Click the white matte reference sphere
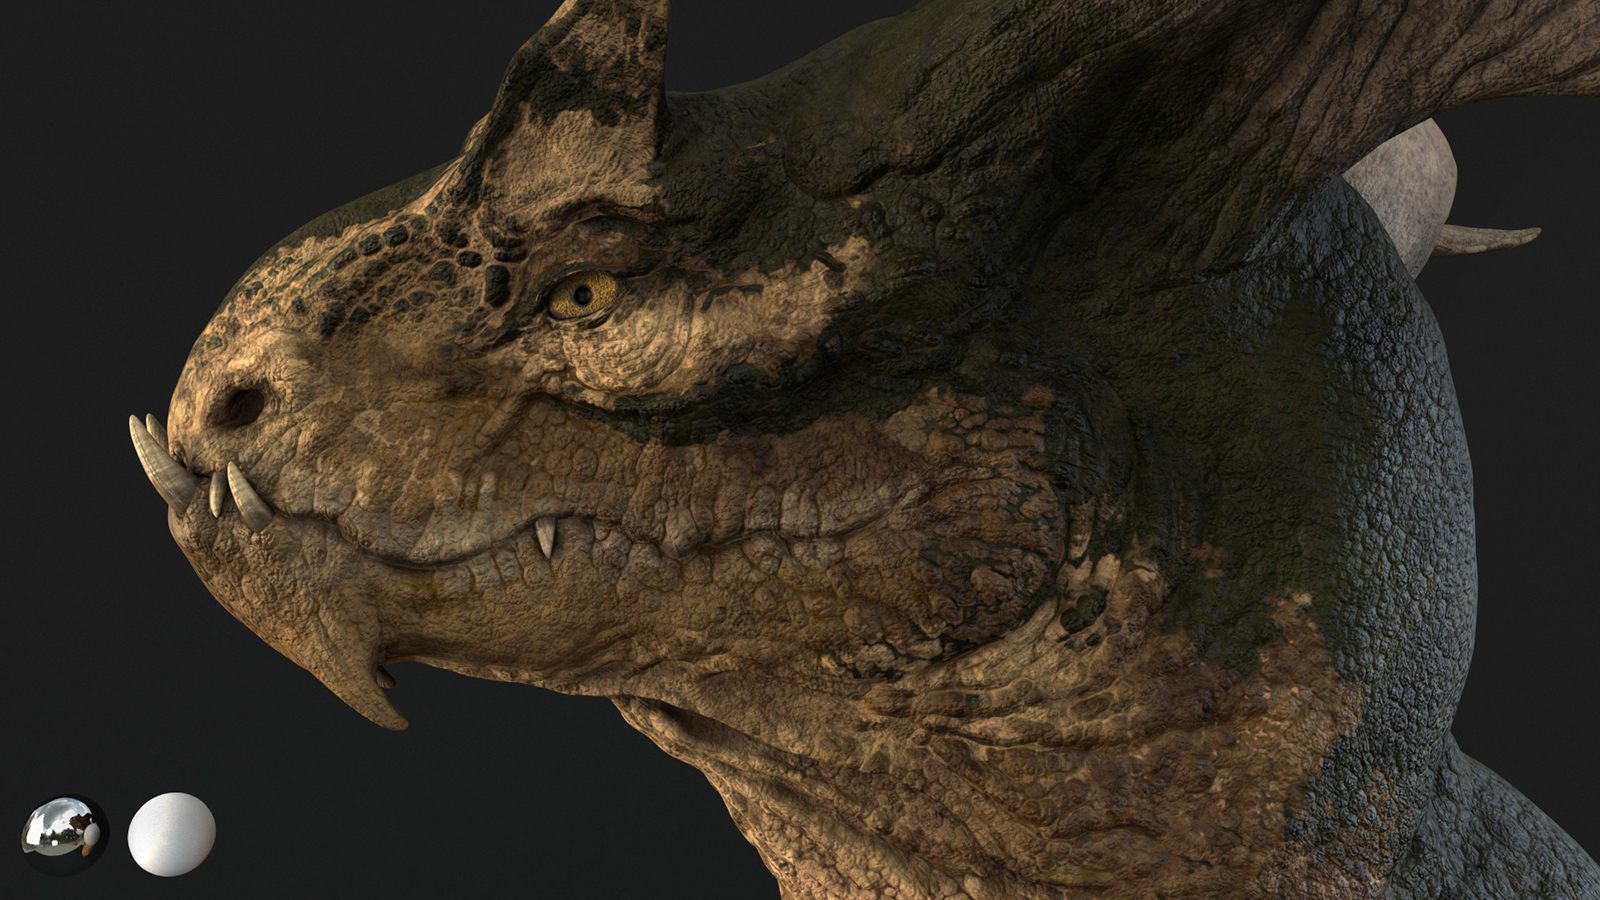Viewport: 1600px width, 900px height. coord(172,835)
